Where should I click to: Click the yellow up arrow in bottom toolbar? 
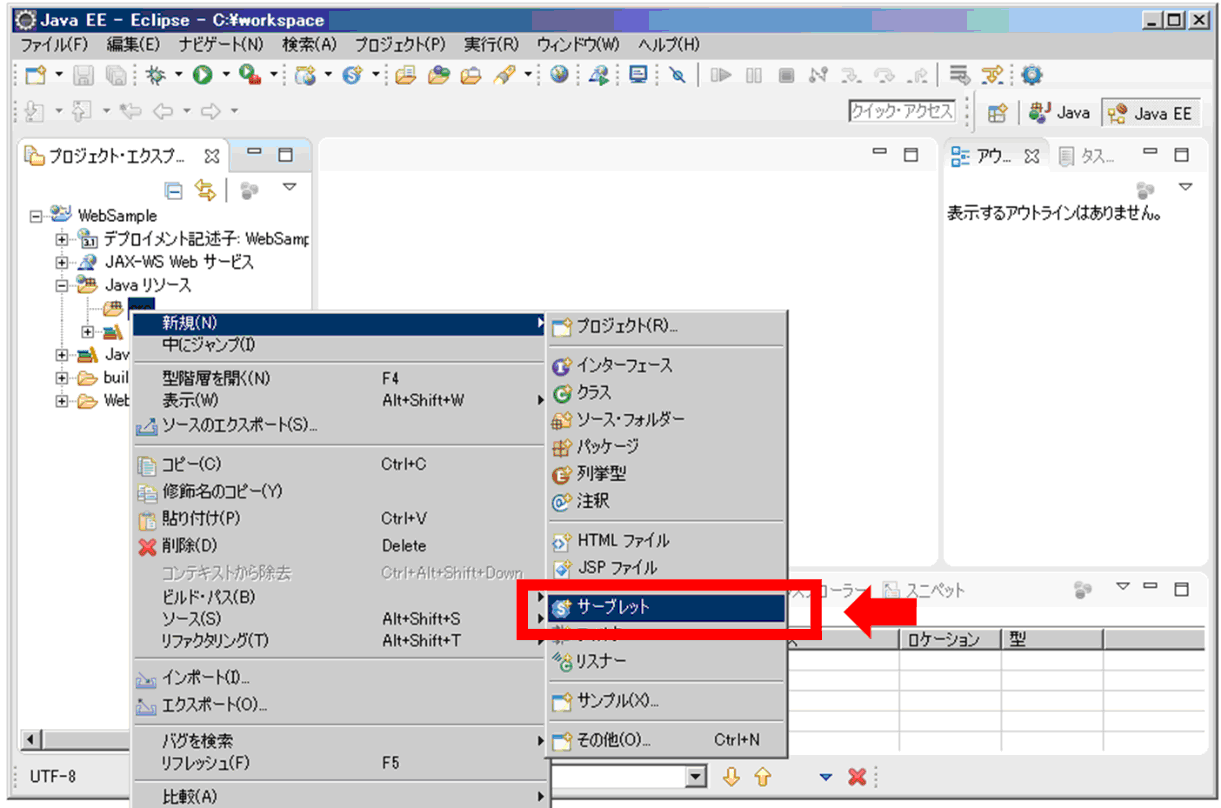(x=762, y=777)
